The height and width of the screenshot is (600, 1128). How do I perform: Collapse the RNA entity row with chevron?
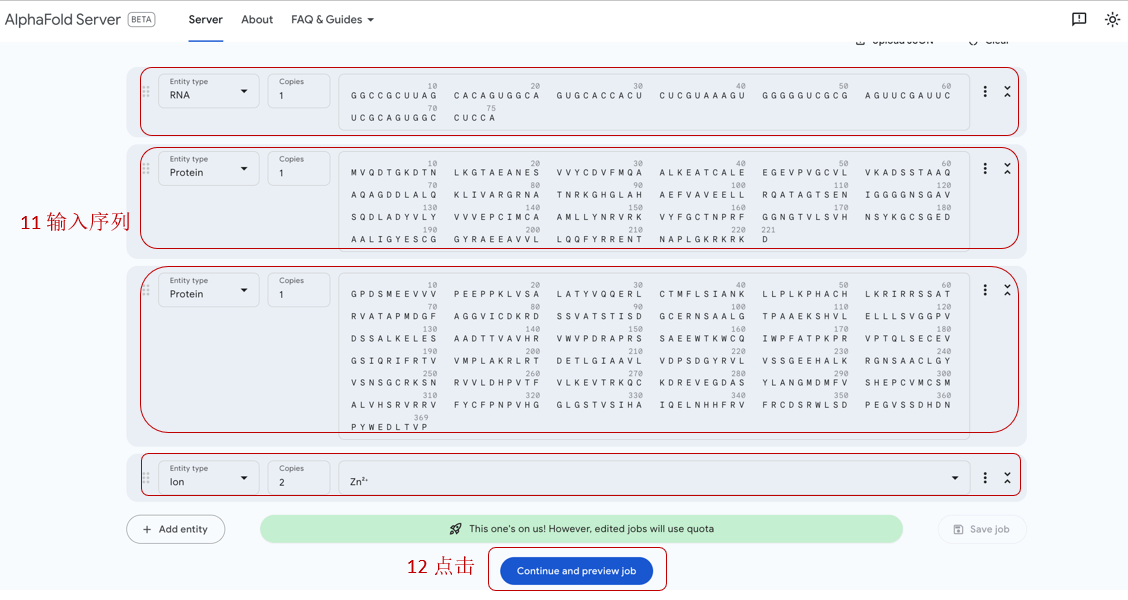tap(1007, 91)
